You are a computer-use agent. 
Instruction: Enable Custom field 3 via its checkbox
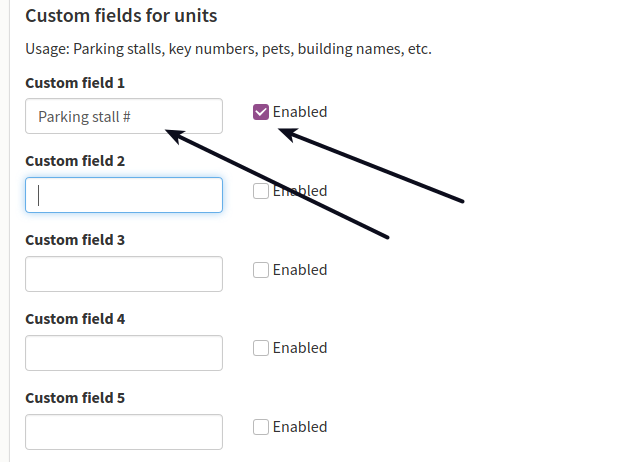click(261, 270)
